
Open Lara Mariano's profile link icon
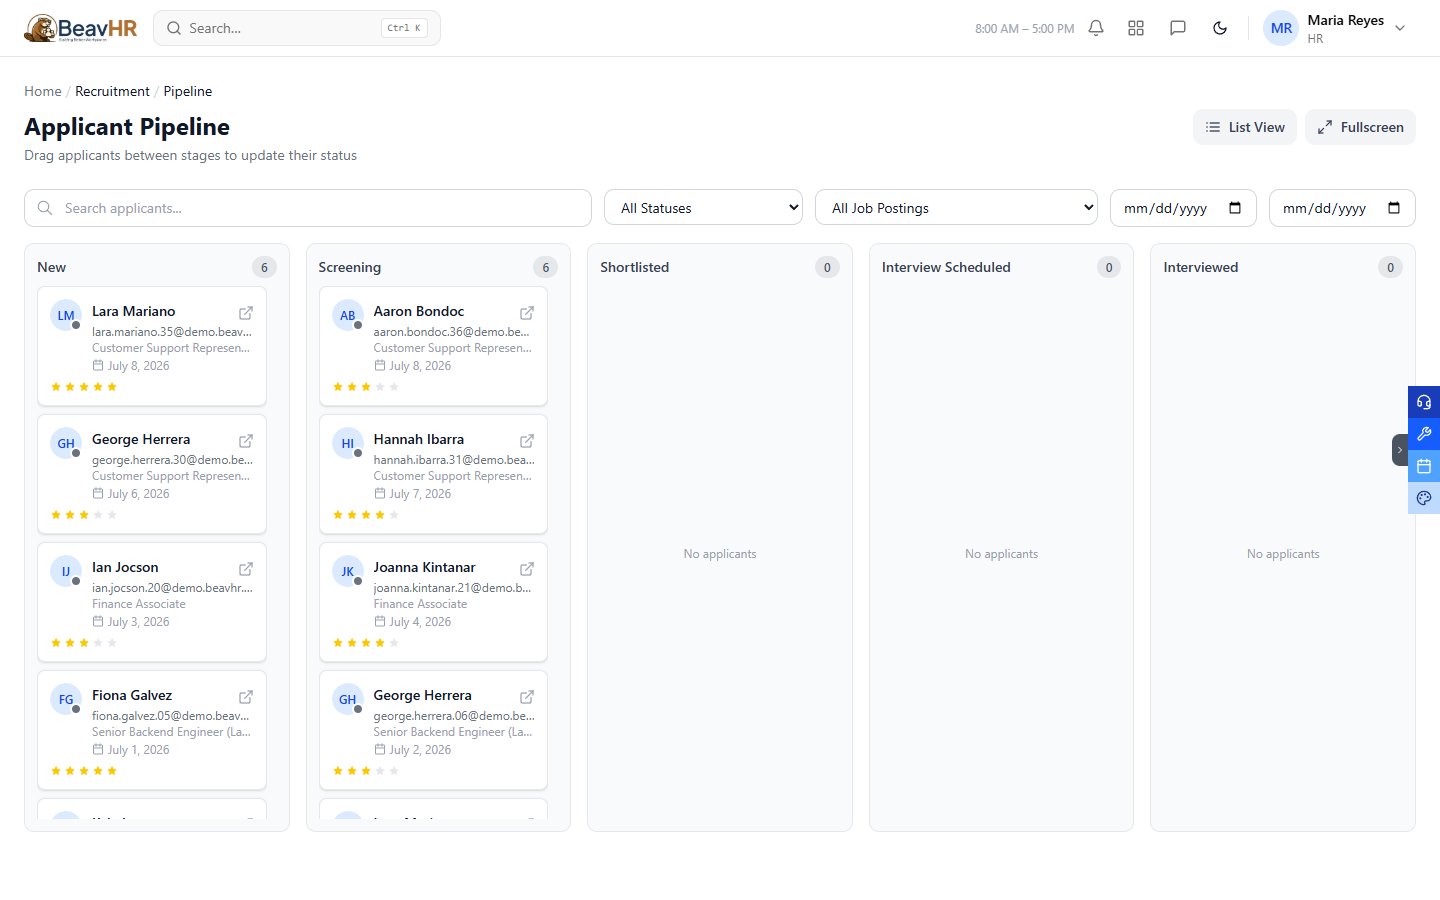[x=246, y=313]
